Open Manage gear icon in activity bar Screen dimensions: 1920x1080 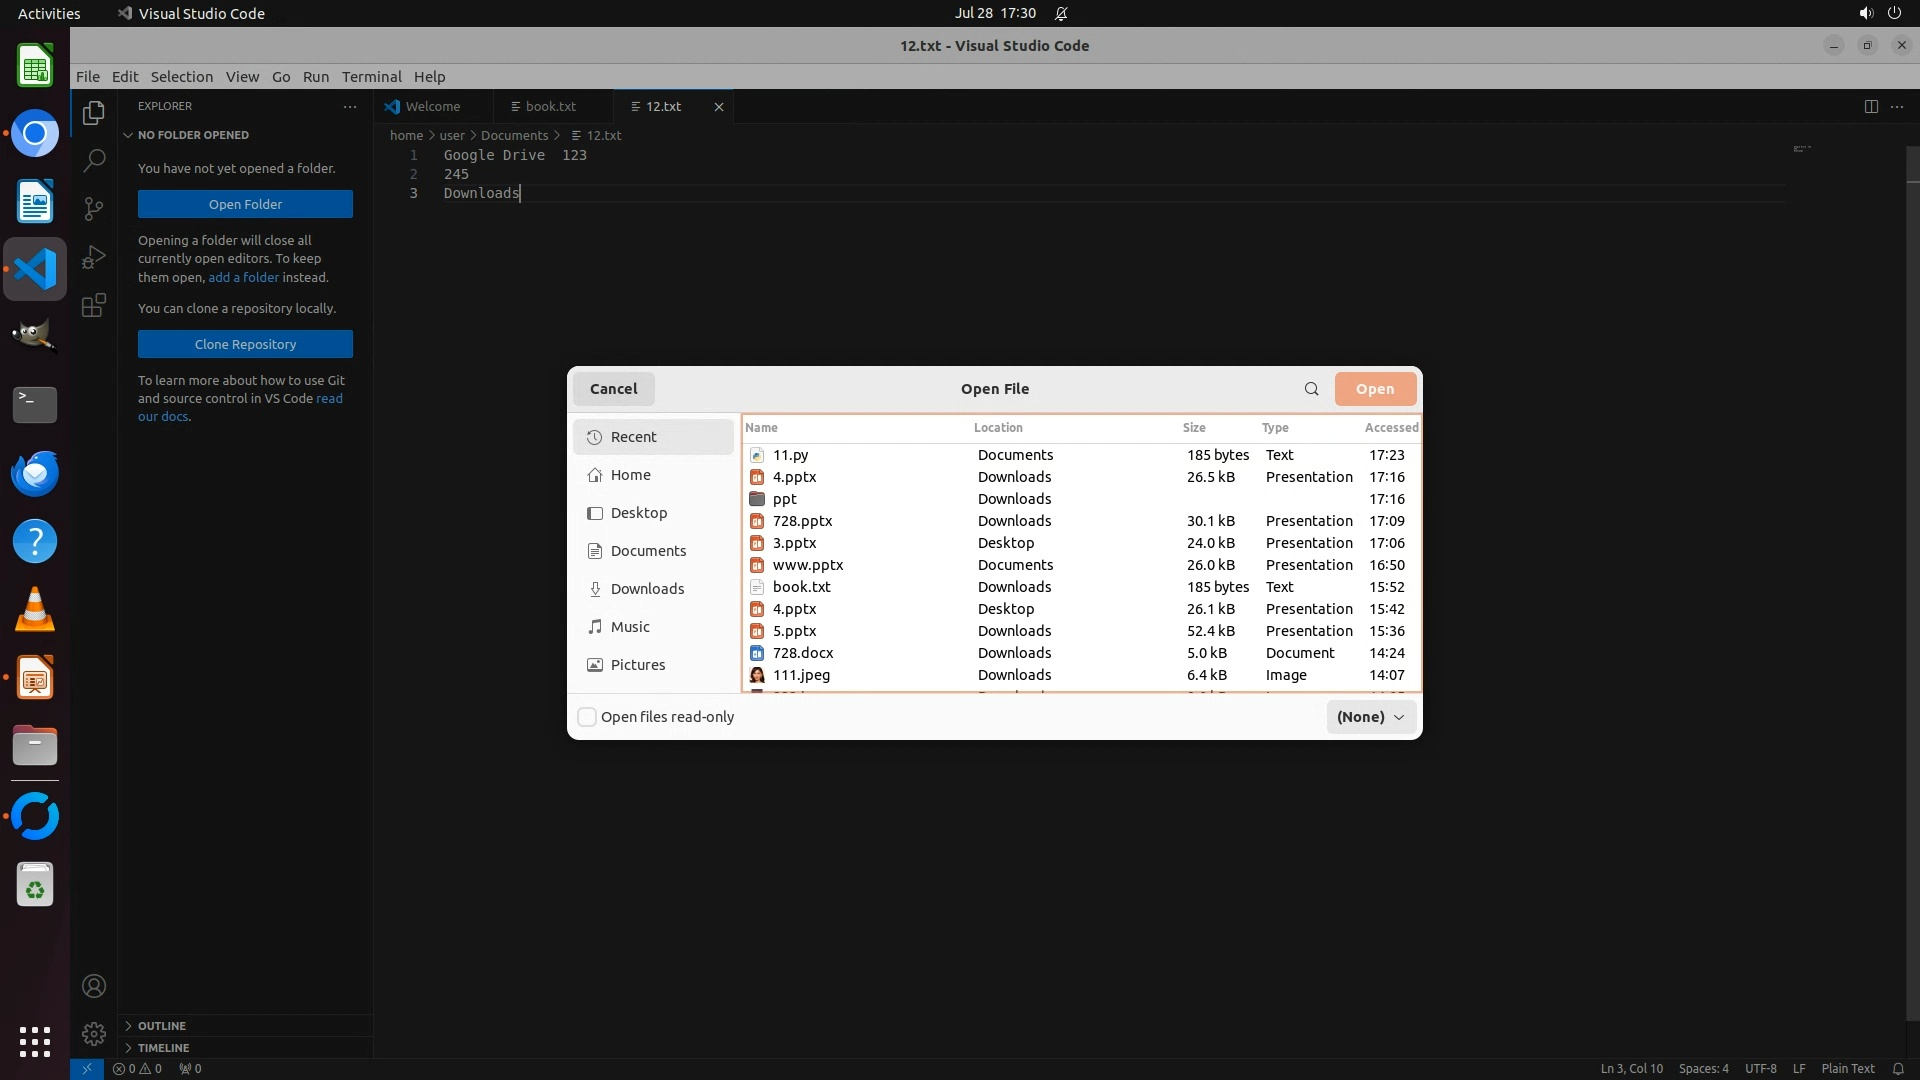pyautogui.click(x=94, y=1033)
